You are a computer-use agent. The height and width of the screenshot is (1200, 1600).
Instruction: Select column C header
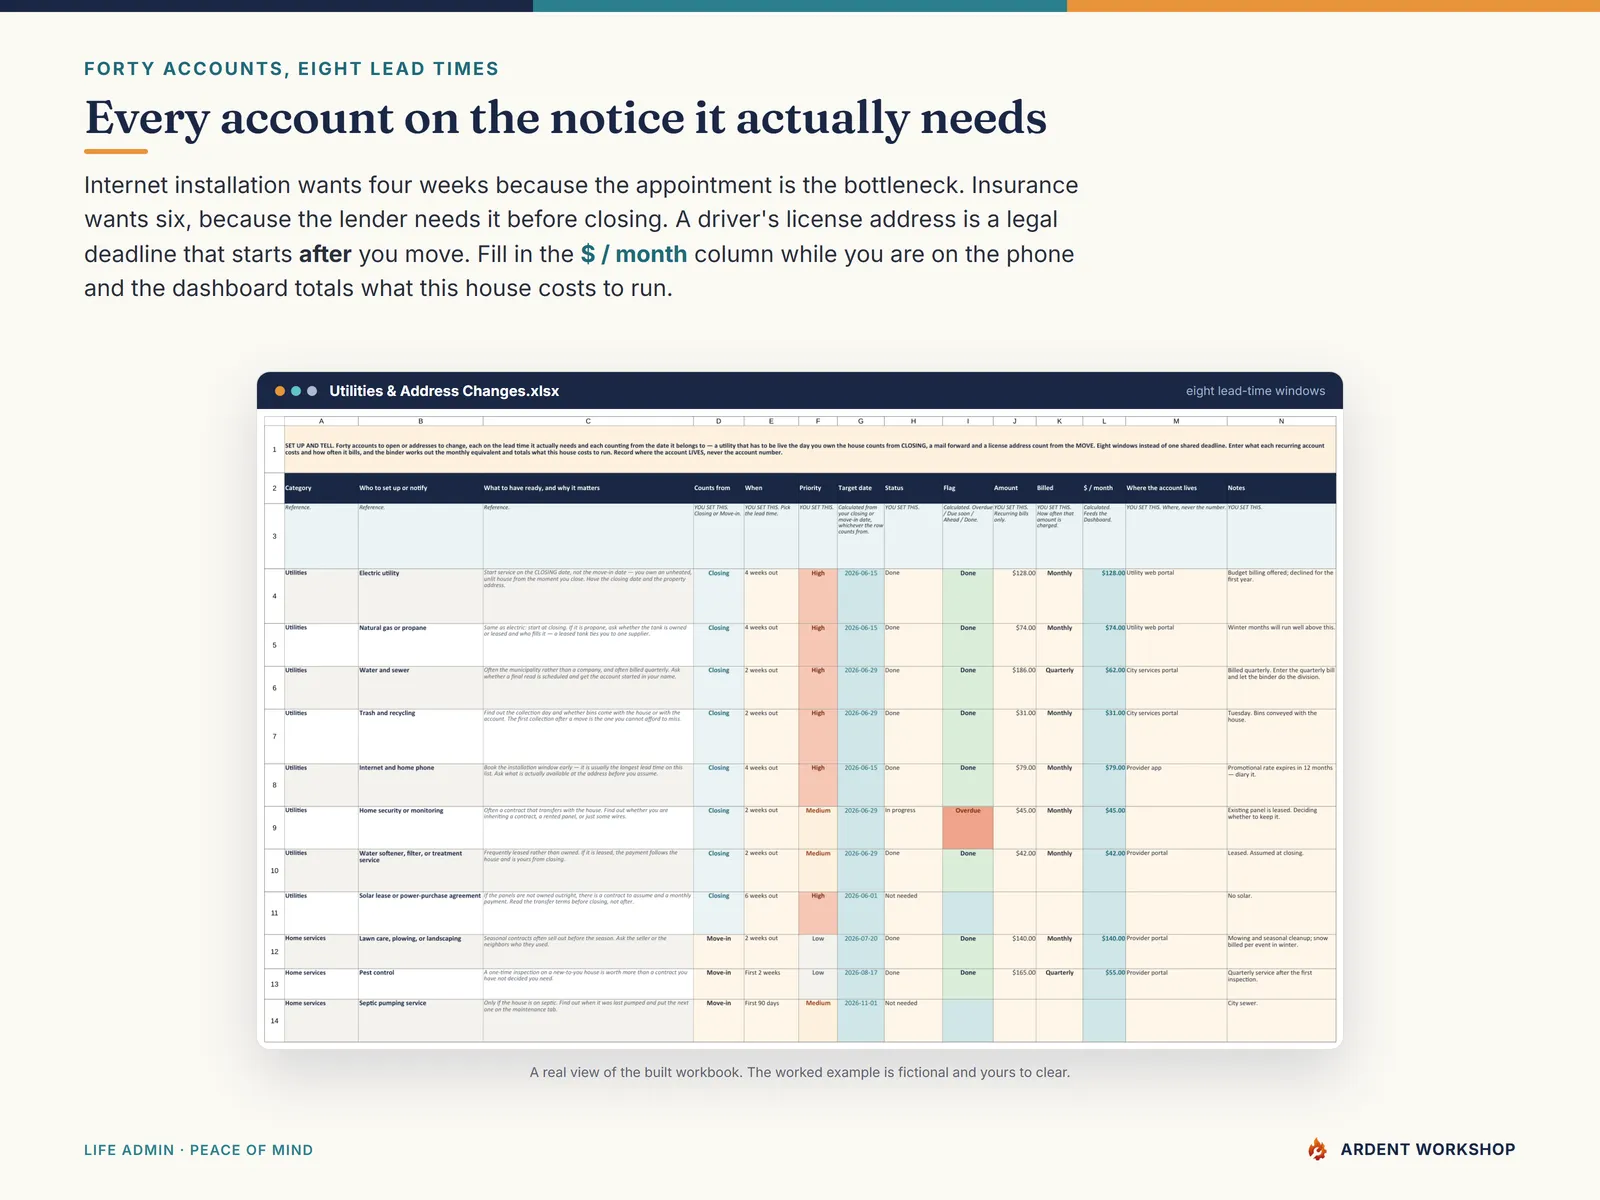(588, 421)
